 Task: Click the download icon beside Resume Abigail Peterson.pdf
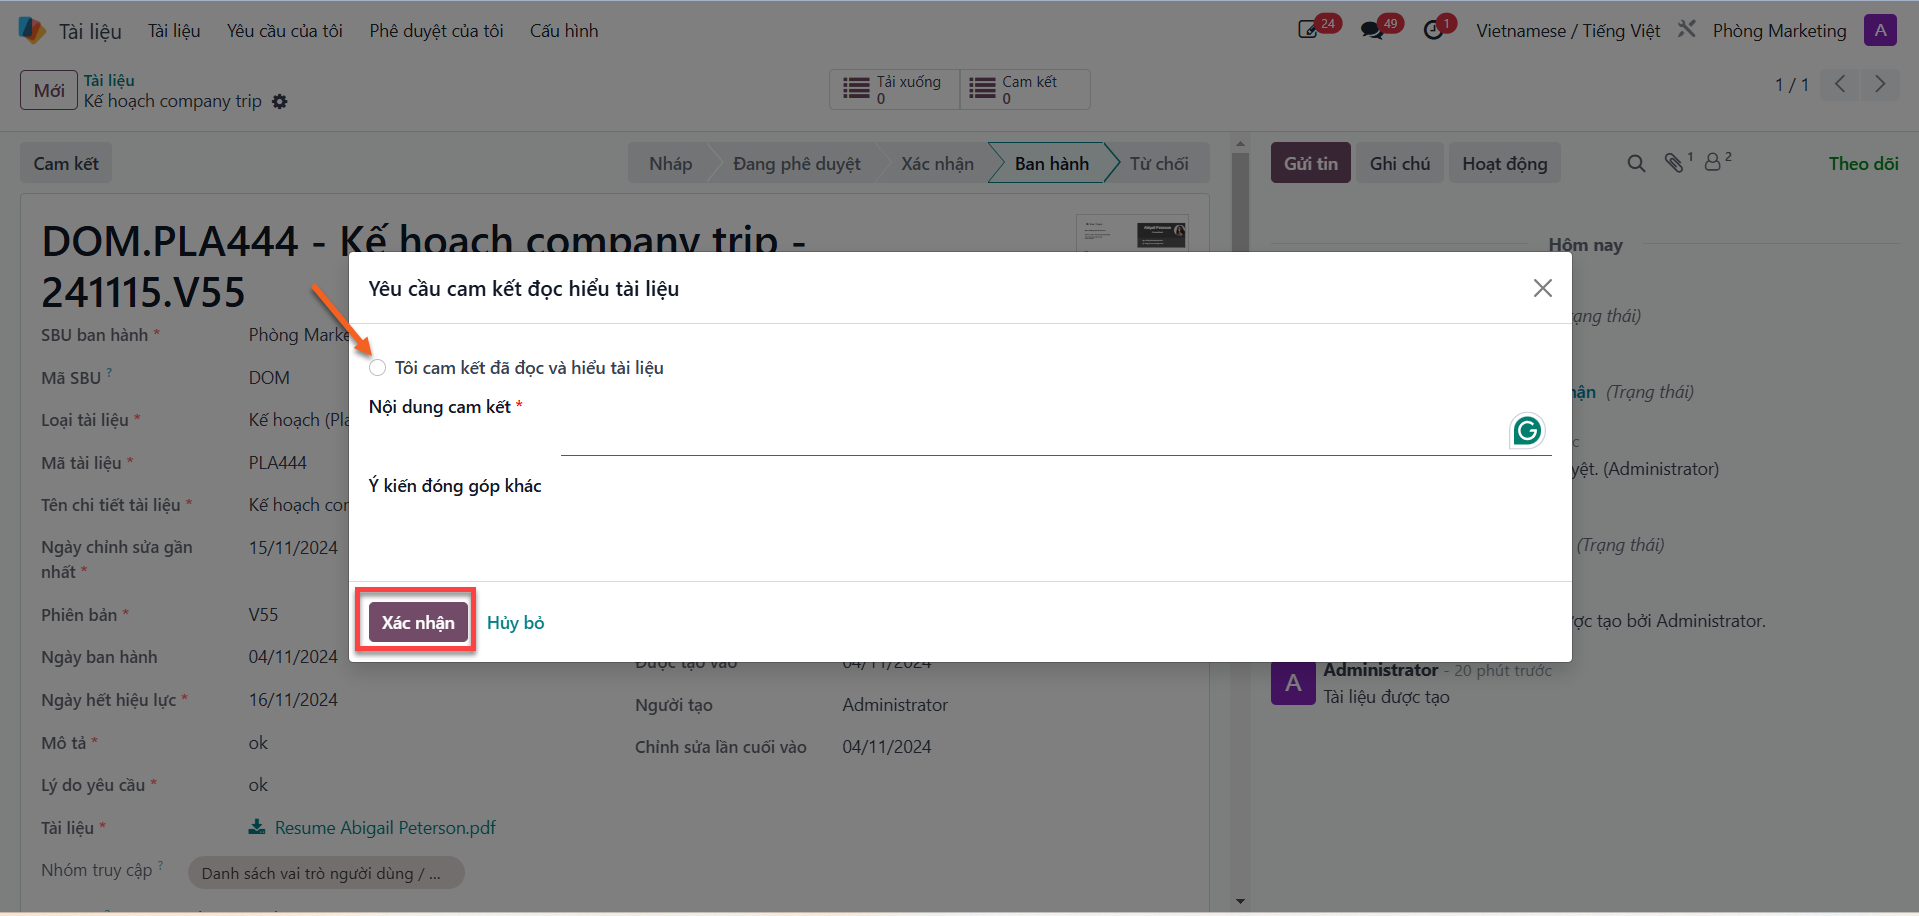coord(257,827)
